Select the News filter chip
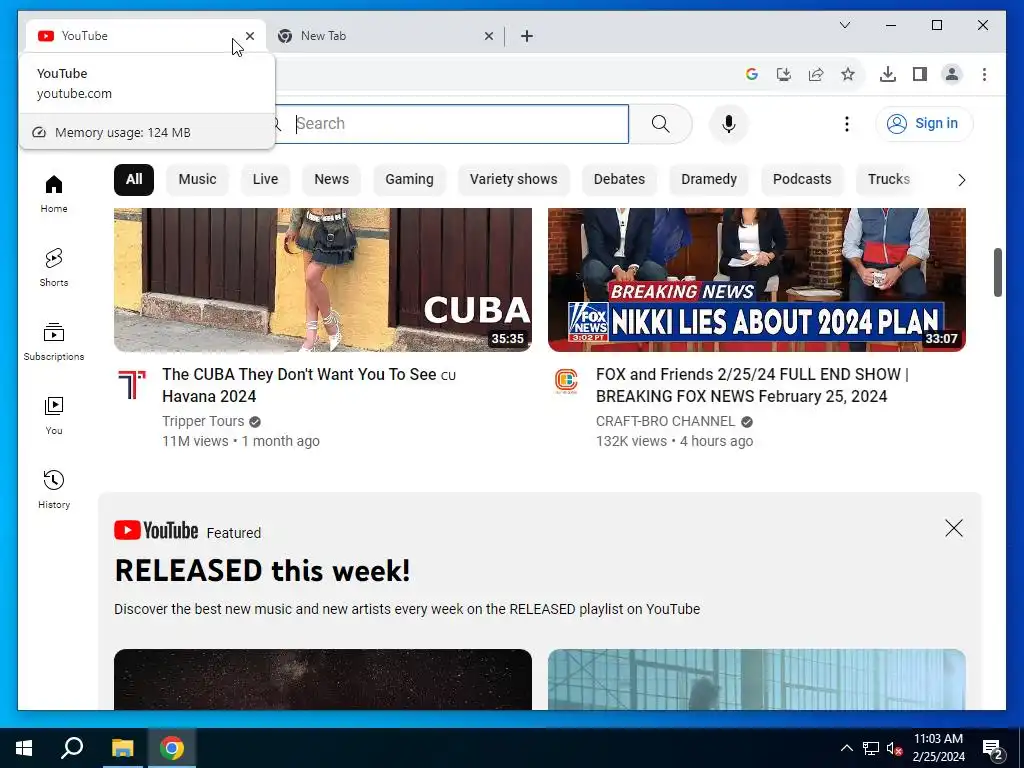 (x=331, y=180)
